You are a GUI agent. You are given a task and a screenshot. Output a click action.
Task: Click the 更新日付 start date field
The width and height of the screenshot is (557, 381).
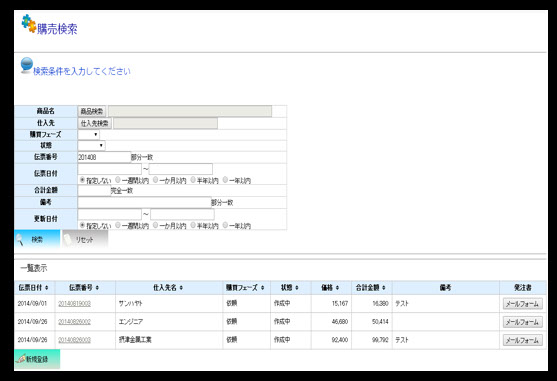109,214
